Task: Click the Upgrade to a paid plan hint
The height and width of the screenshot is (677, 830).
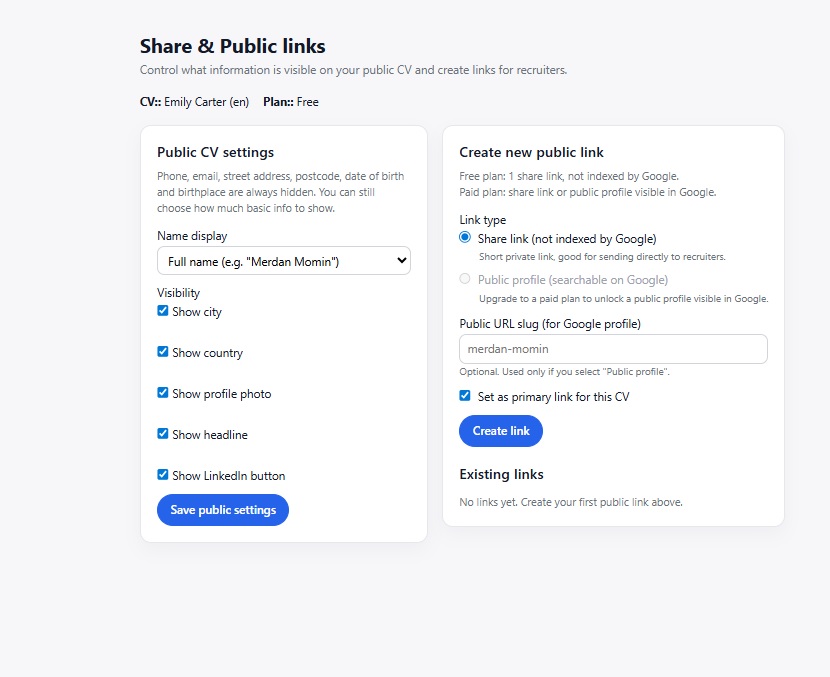Action: click(x=622, y=299)
